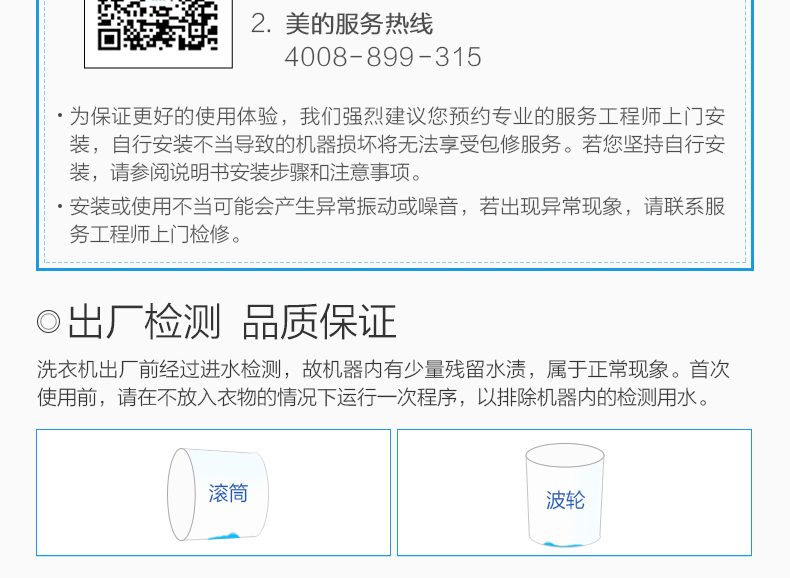Click the paragraph about 进水检测 残留水渍
The width and height of the screenshot is (790, 578).
point(383,383)
